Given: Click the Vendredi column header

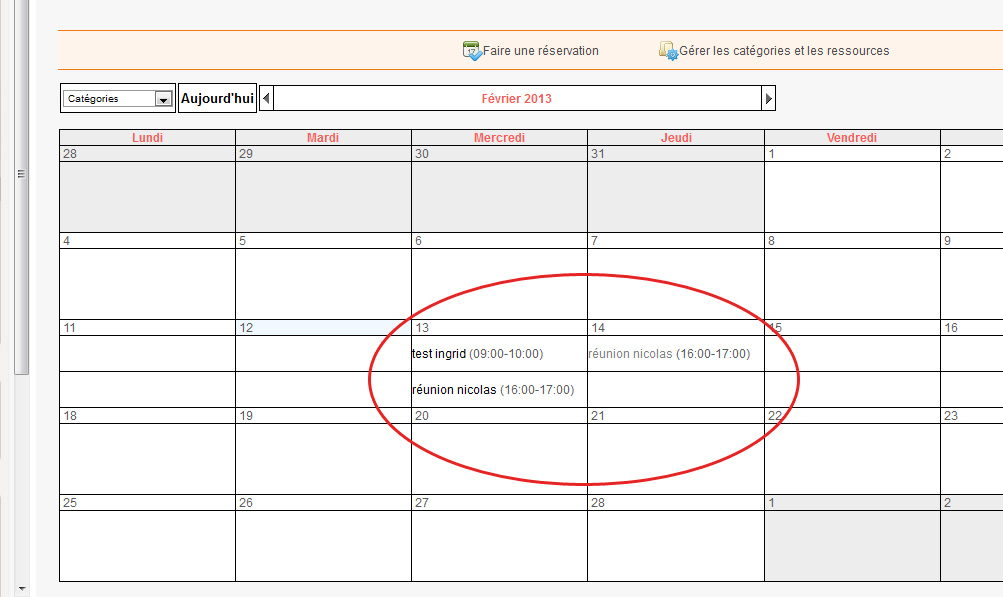Looking at the screenshot, I should point(852,138).
